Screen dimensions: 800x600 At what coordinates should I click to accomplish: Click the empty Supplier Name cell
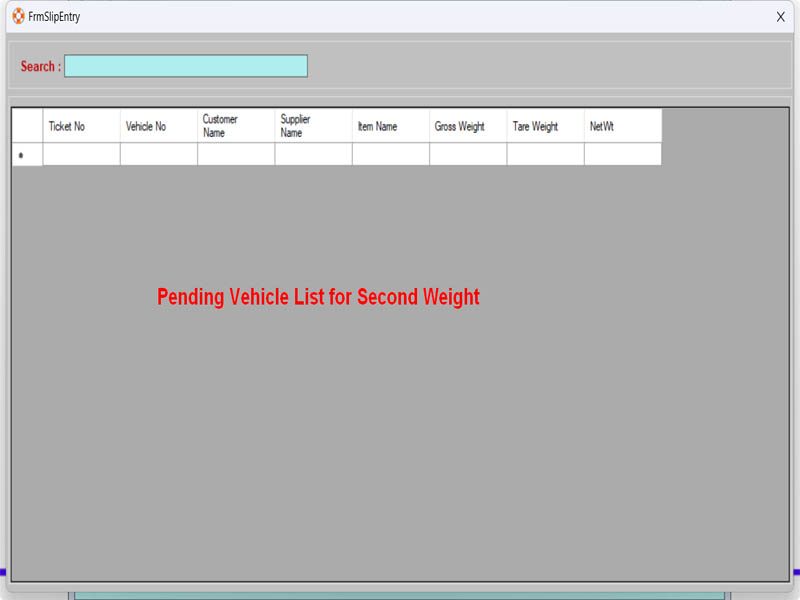(x=314, y=155)
